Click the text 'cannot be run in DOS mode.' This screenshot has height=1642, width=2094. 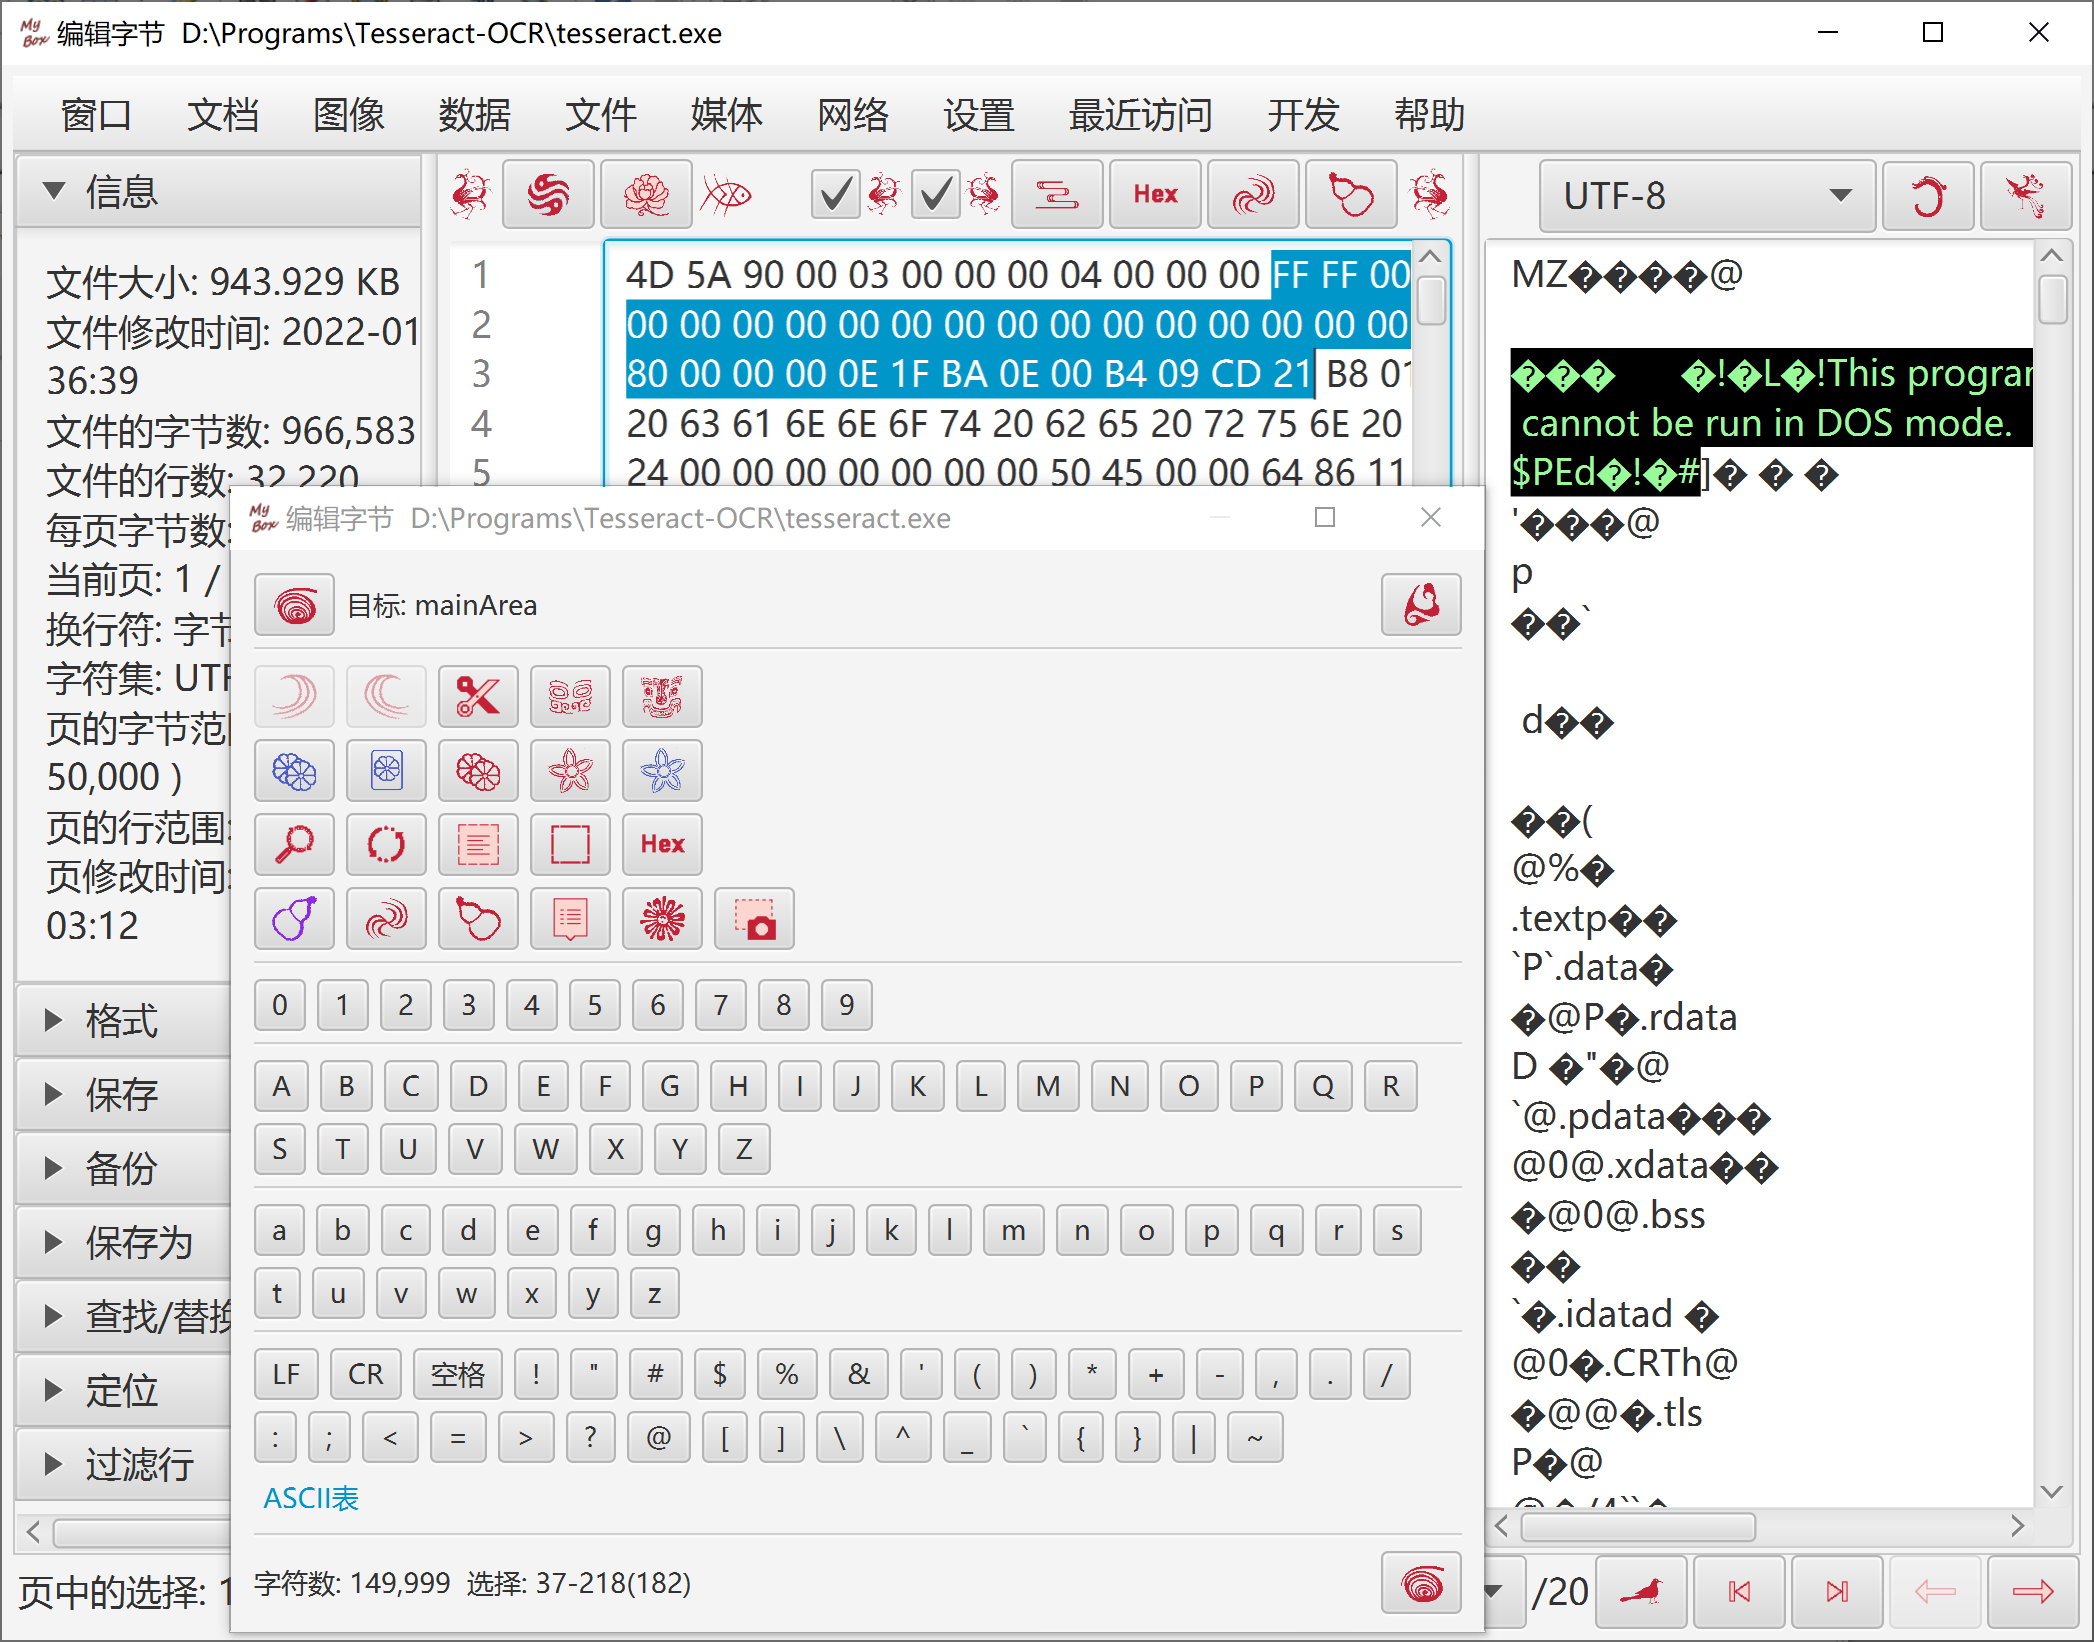pyautogui.click(x=1766, y=423)
